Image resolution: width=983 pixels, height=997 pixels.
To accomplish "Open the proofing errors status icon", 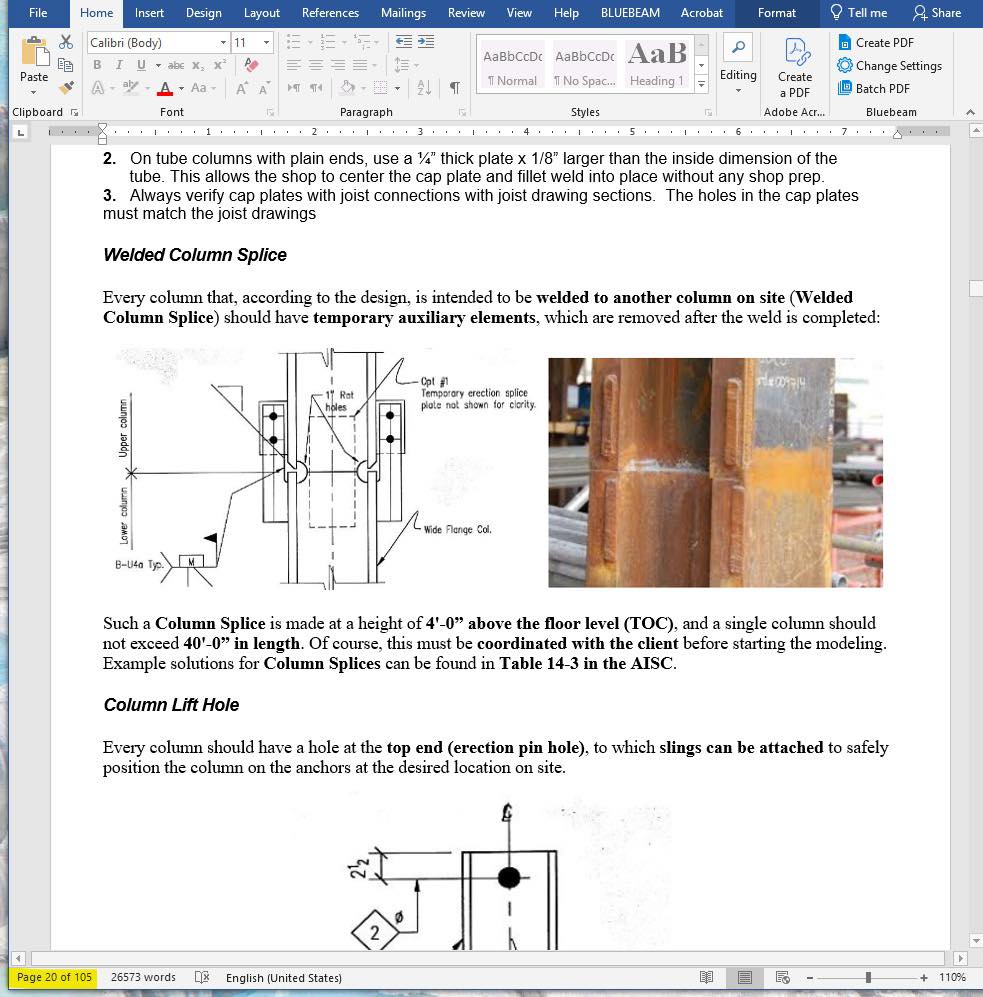I will tap(202, 977).
